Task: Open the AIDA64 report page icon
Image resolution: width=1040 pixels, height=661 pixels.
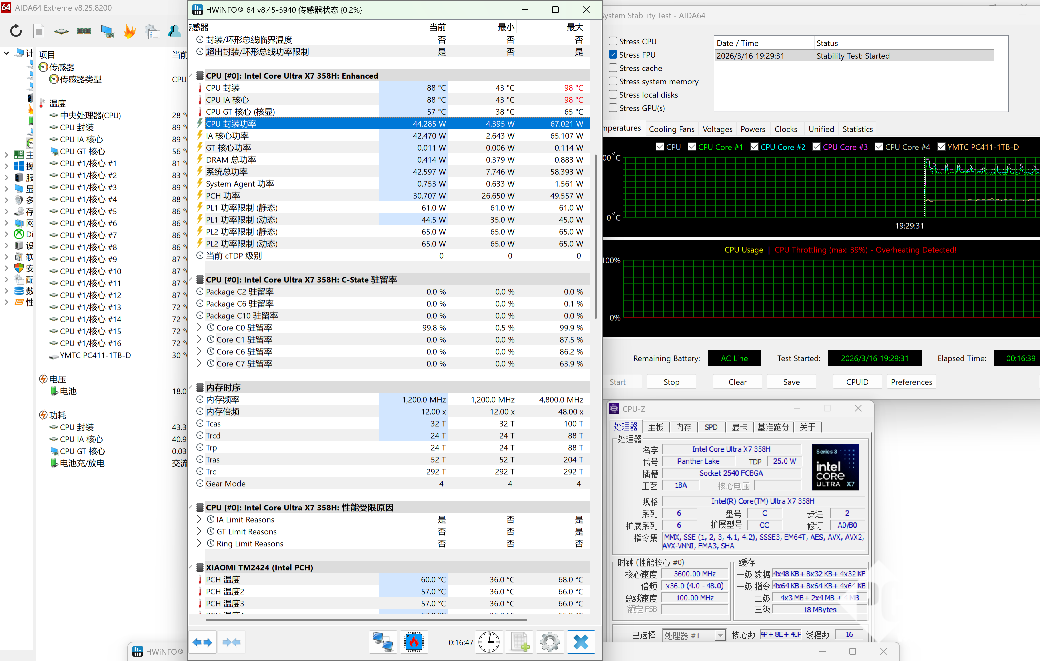Action: [40, 31]
